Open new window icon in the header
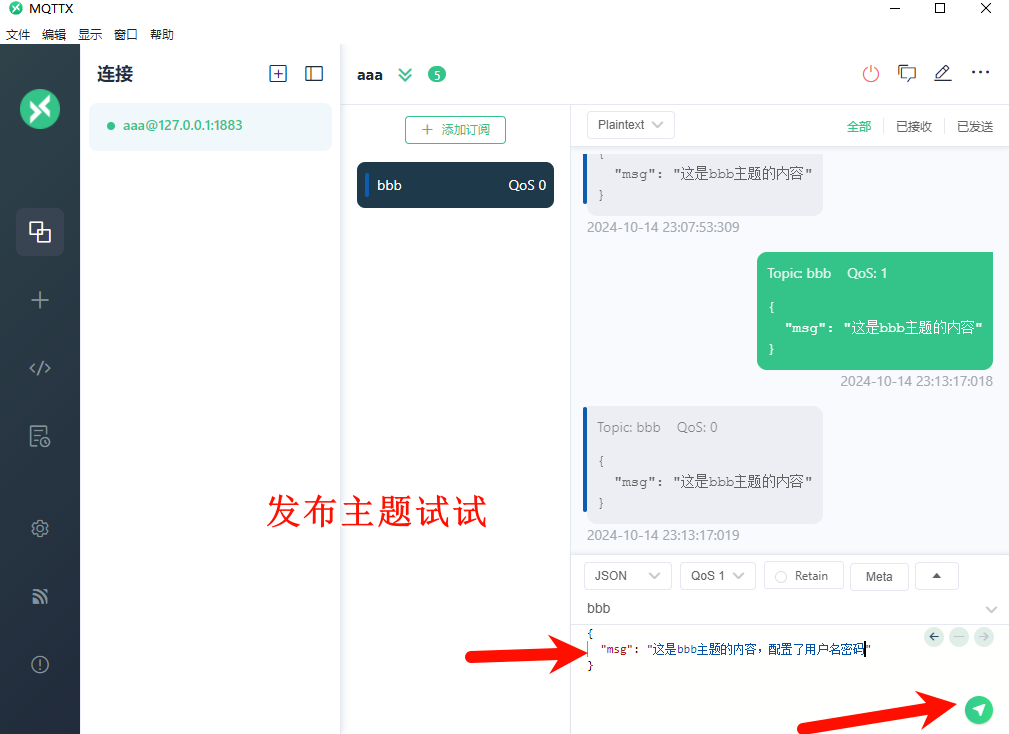This screenshot has width=1009, height=734. (x=907, y=73)
